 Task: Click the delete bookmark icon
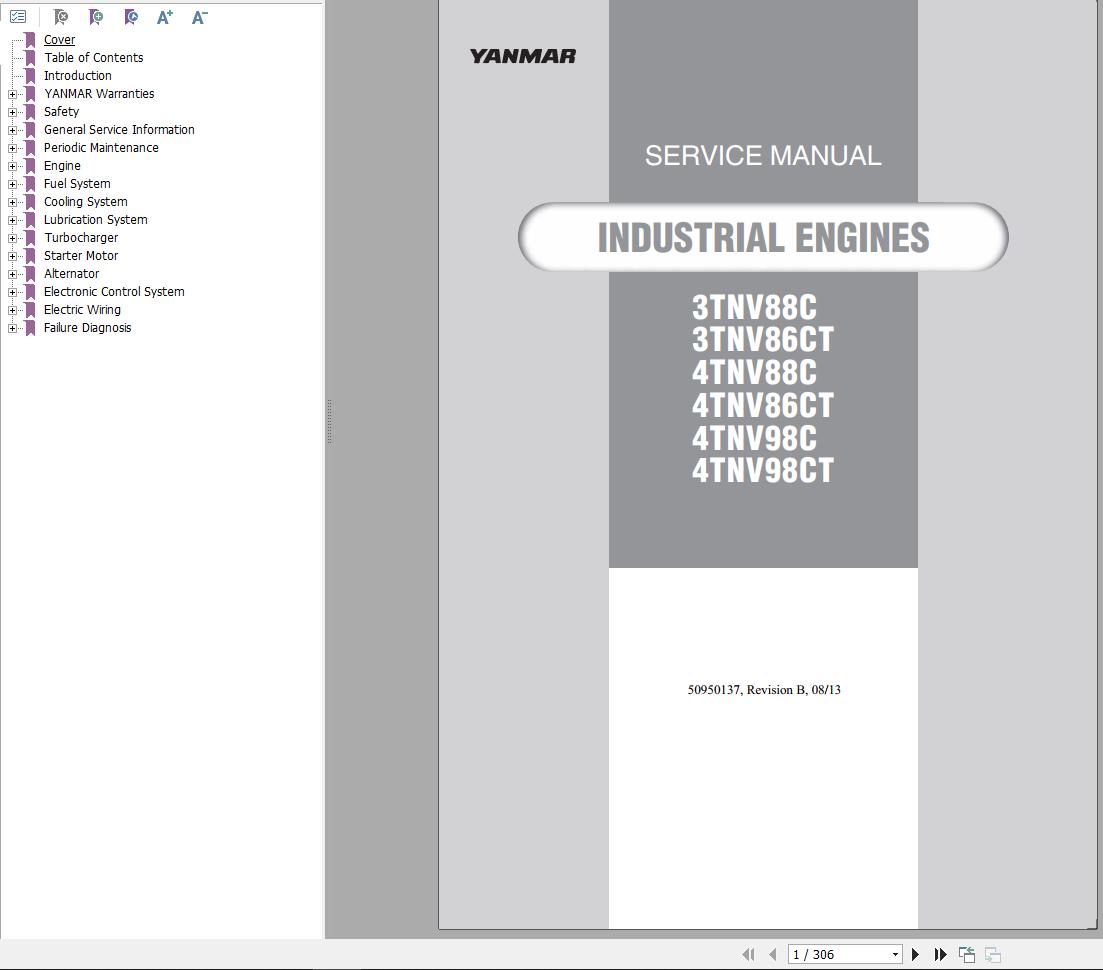pos(61,17)
